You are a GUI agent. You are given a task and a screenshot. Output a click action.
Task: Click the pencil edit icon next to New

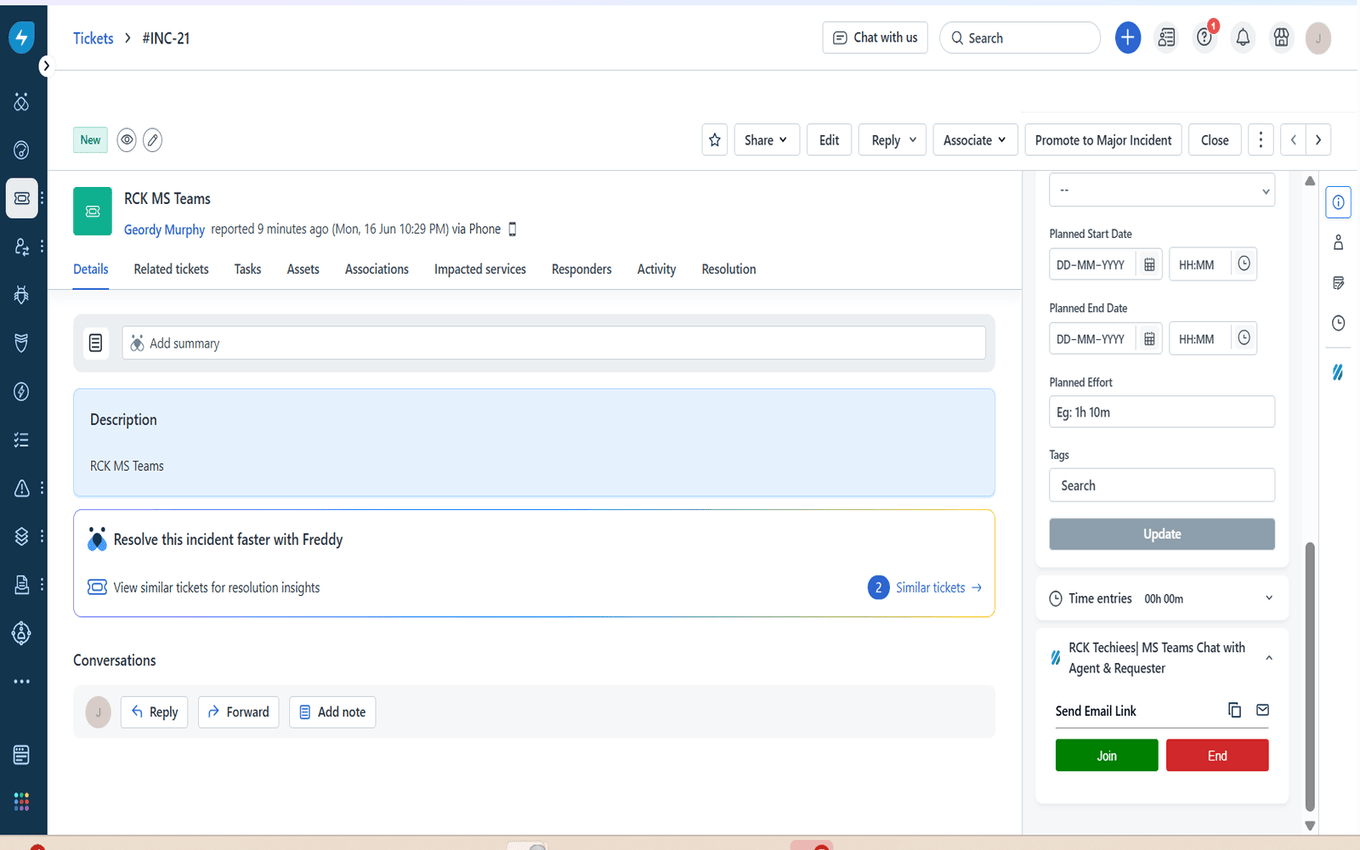[x=152, y=140]
